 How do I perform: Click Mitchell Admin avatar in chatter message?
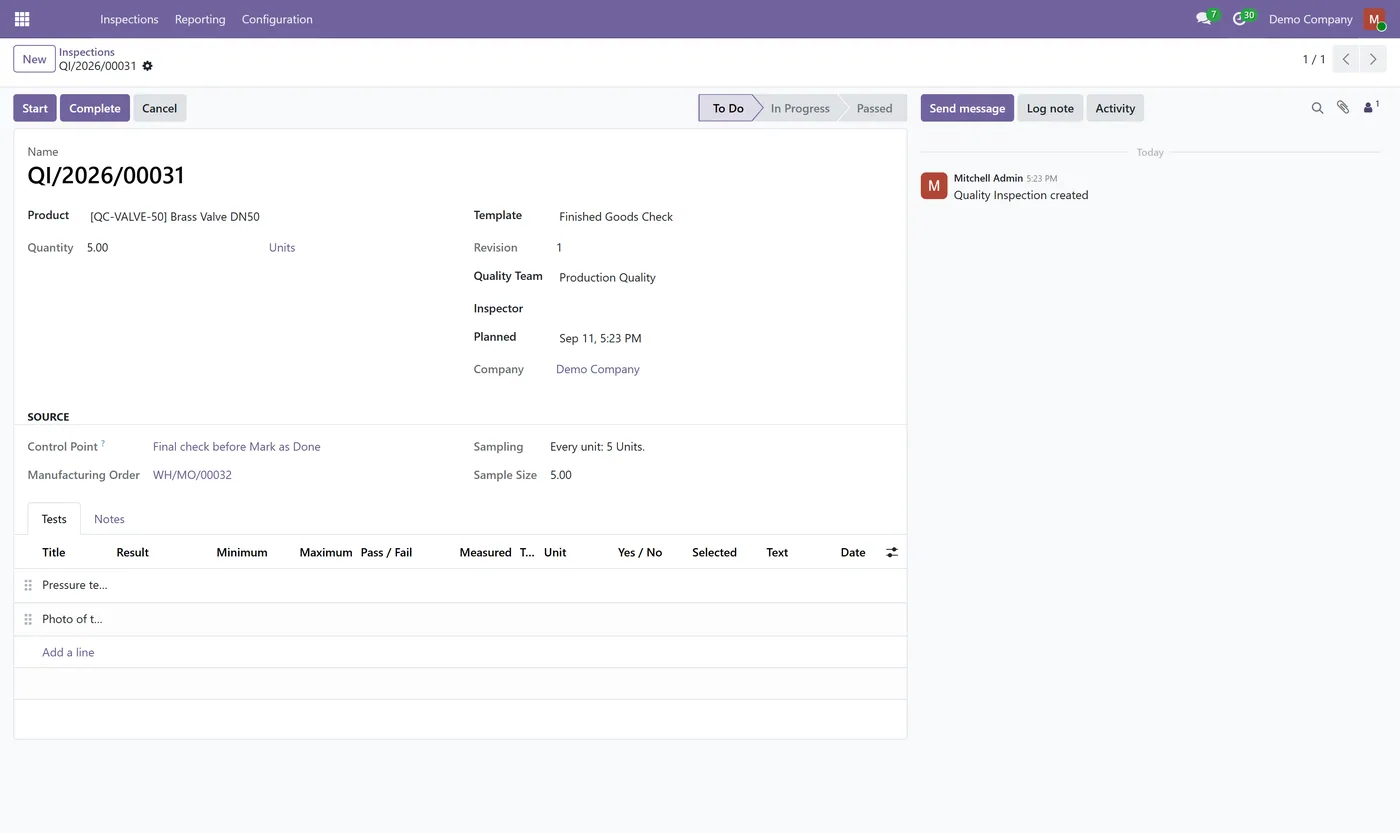934,185
